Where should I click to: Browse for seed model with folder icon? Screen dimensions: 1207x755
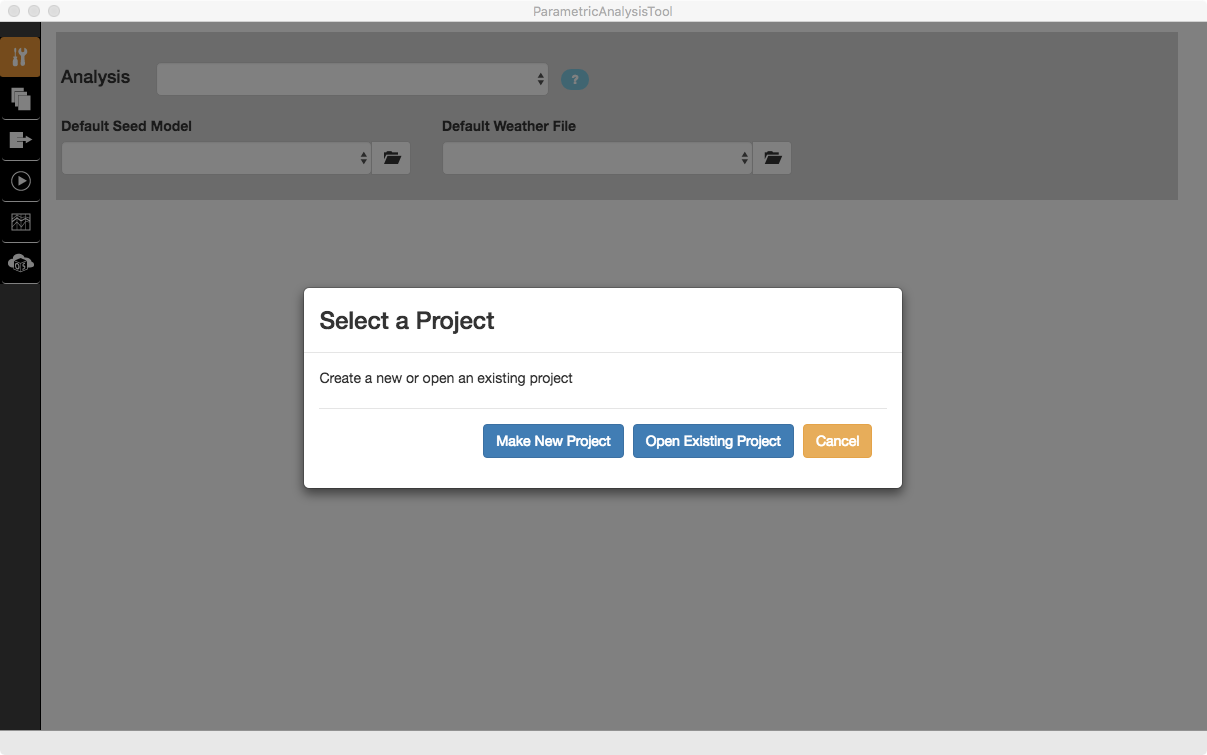(391, 158)
